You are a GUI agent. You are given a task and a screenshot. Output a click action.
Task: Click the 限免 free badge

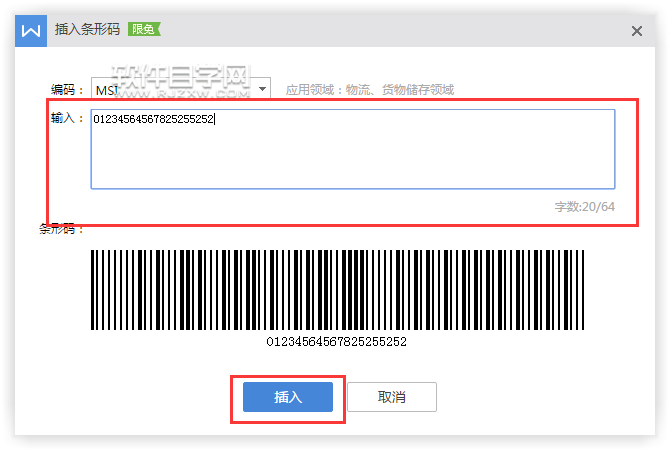click(144, 29)
